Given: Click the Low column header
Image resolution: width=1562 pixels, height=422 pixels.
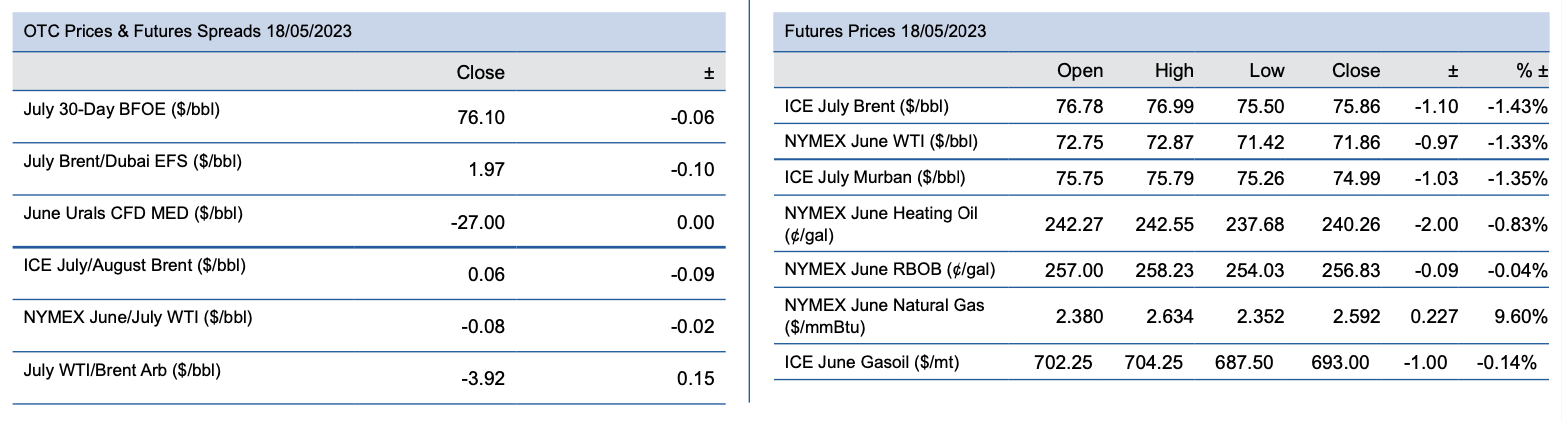Looking at the screenshot, I should 1266,71.
